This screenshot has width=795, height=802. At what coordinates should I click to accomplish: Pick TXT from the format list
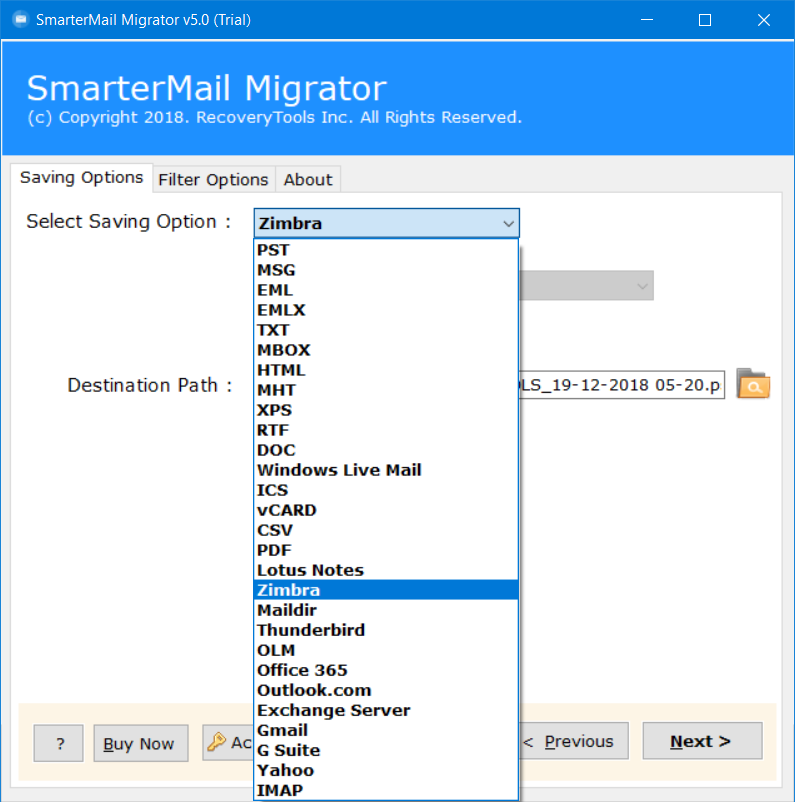coord(386,330)
